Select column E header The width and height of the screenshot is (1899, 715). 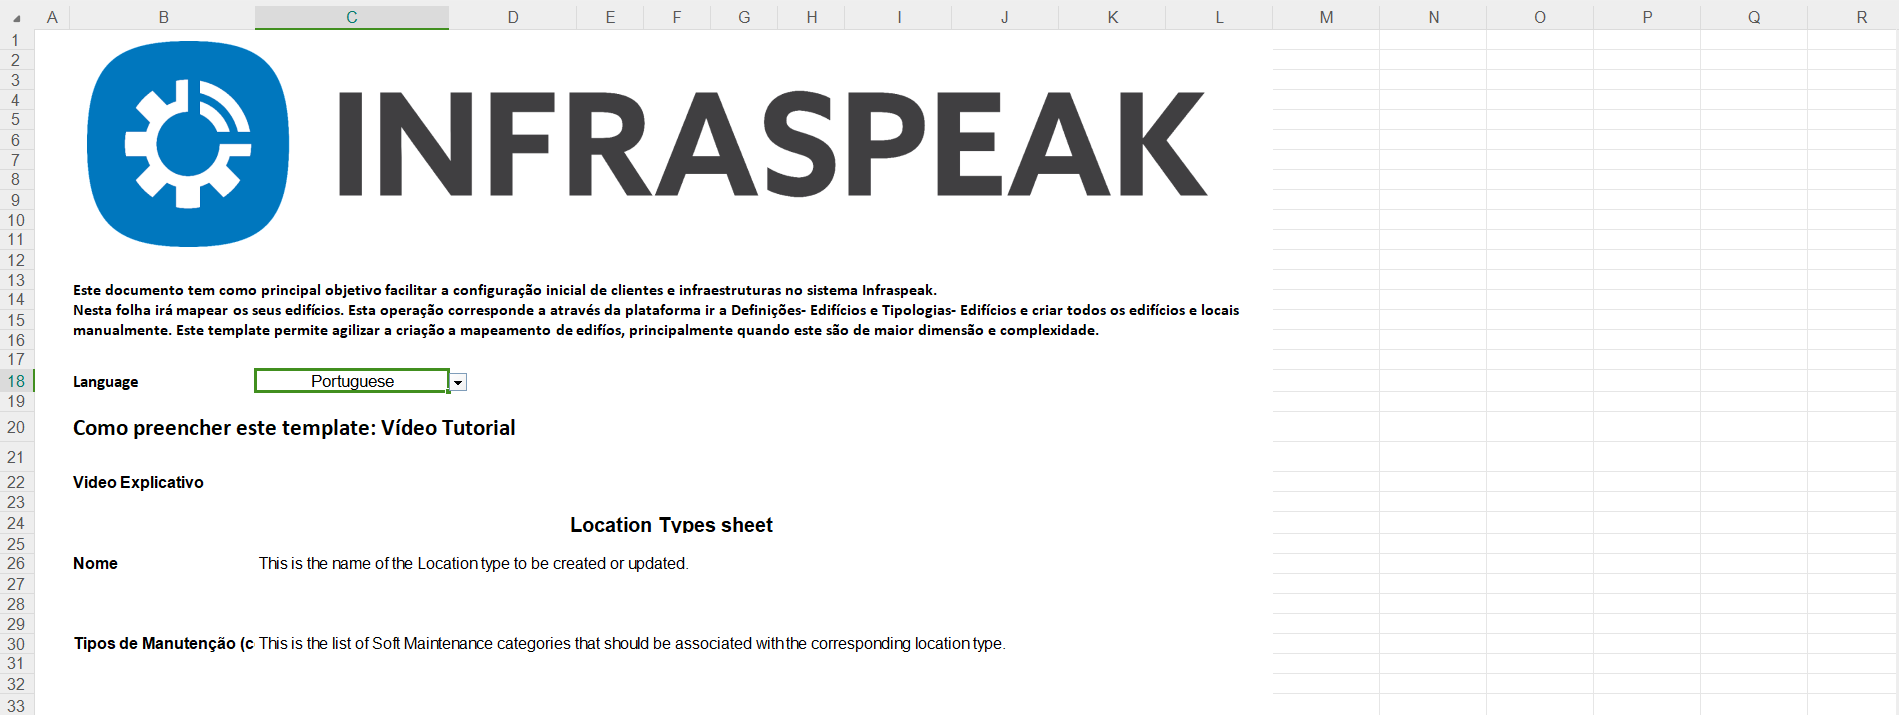tap(610, 17)
